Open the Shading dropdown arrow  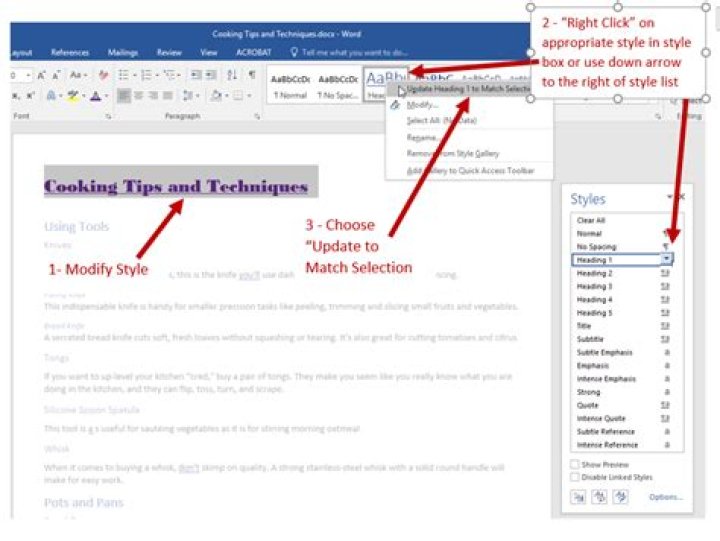point(227,96)
